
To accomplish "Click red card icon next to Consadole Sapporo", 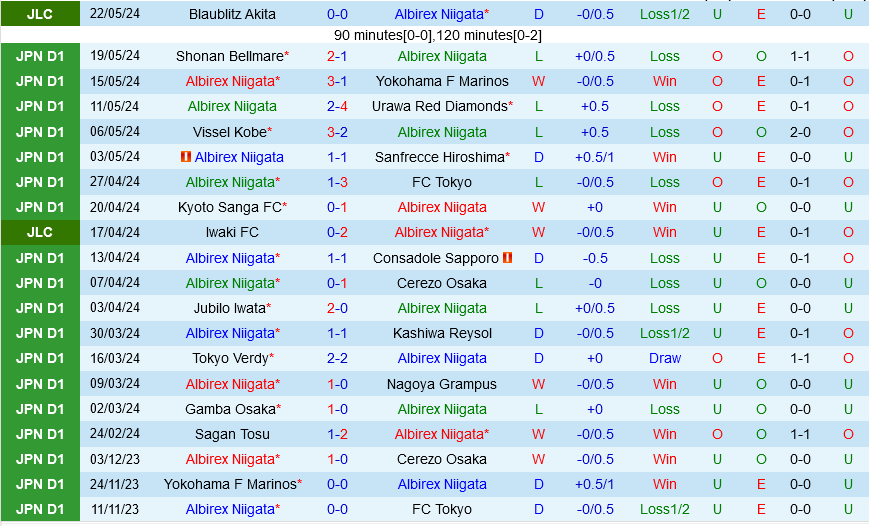I will click(x=508, y=258).
